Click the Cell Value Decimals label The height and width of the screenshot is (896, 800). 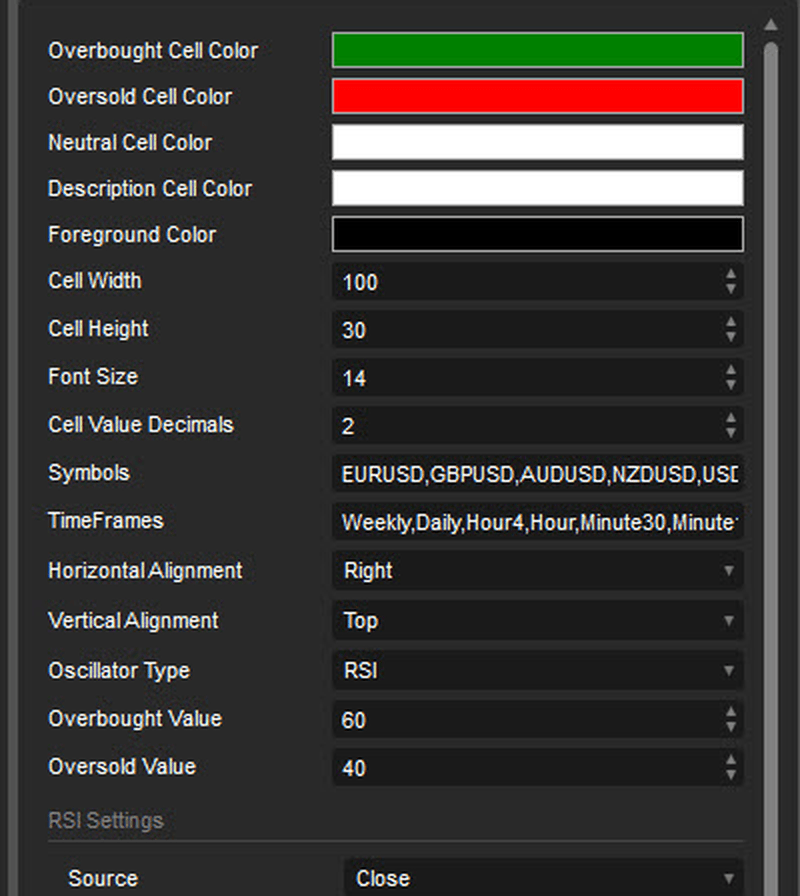pos(141,425)
